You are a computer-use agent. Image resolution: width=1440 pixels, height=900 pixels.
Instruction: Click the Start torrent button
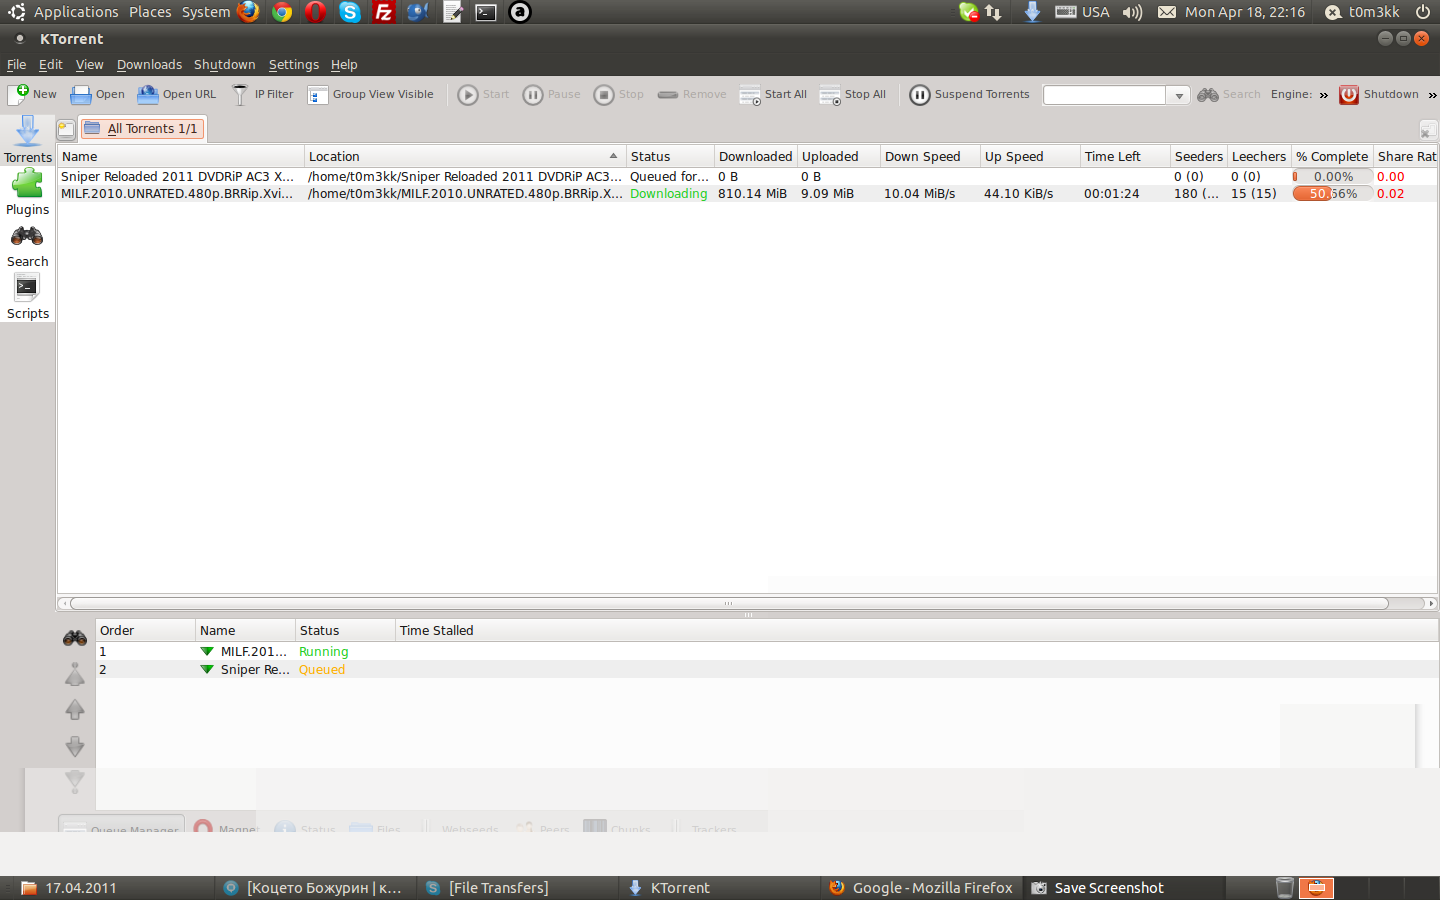(x=483, y=95)
